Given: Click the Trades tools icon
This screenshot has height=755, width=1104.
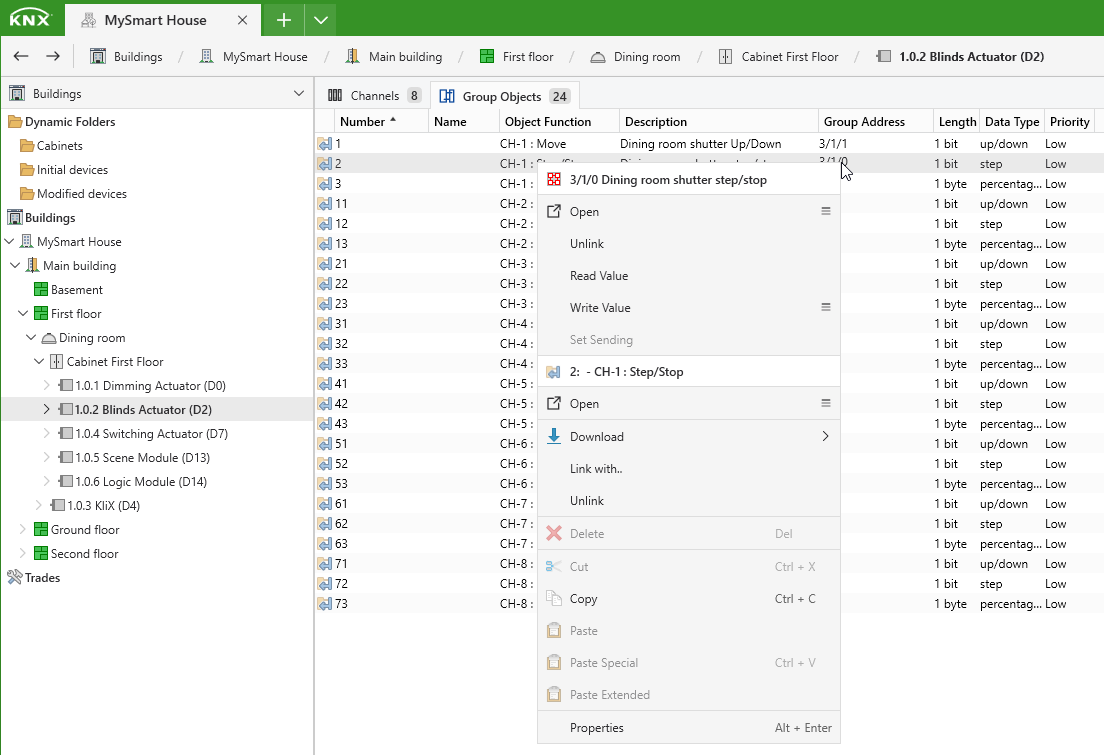Looking at the screenshot, I should tap(15, 578).
